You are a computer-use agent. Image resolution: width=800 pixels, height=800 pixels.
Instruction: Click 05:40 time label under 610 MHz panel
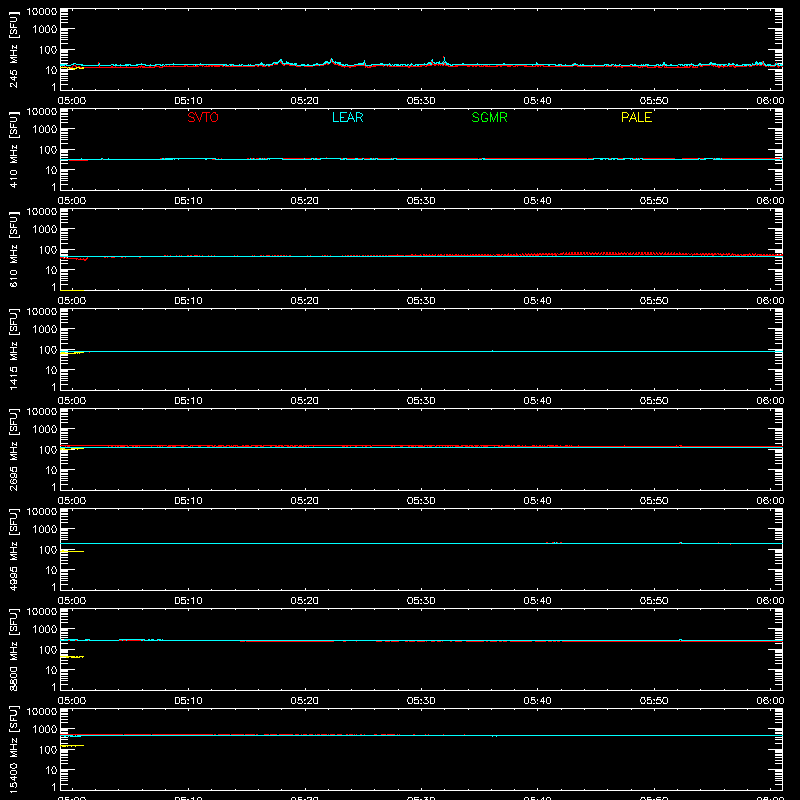click(x=537, y=301)
